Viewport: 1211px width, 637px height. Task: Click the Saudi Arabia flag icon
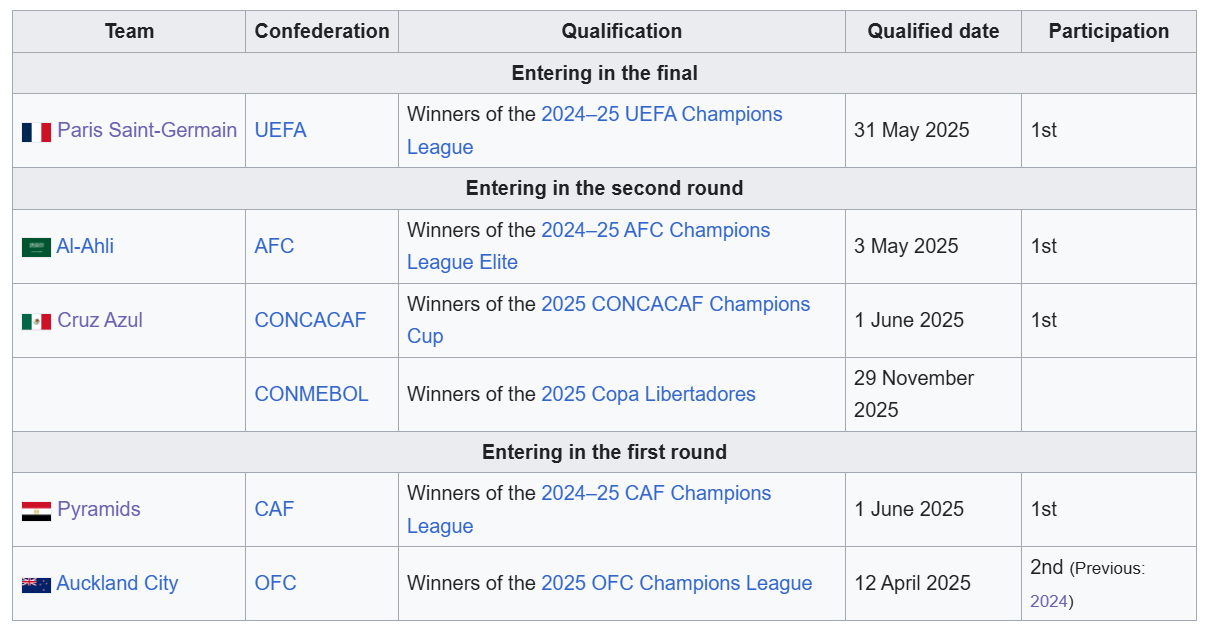[36, 247]
